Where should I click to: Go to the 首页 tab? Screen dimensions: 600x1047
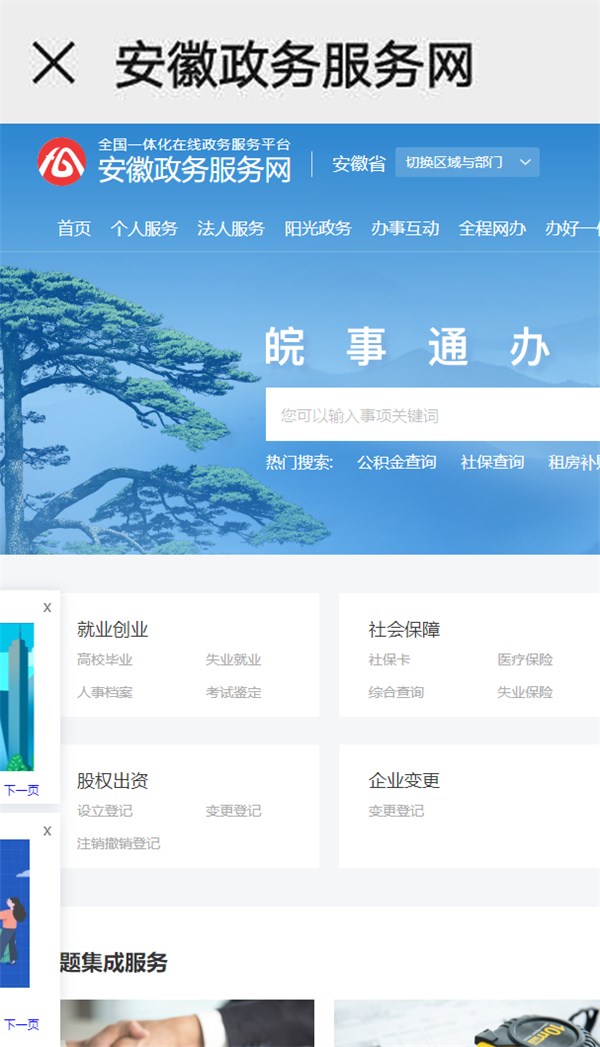[x=74, y=228]
